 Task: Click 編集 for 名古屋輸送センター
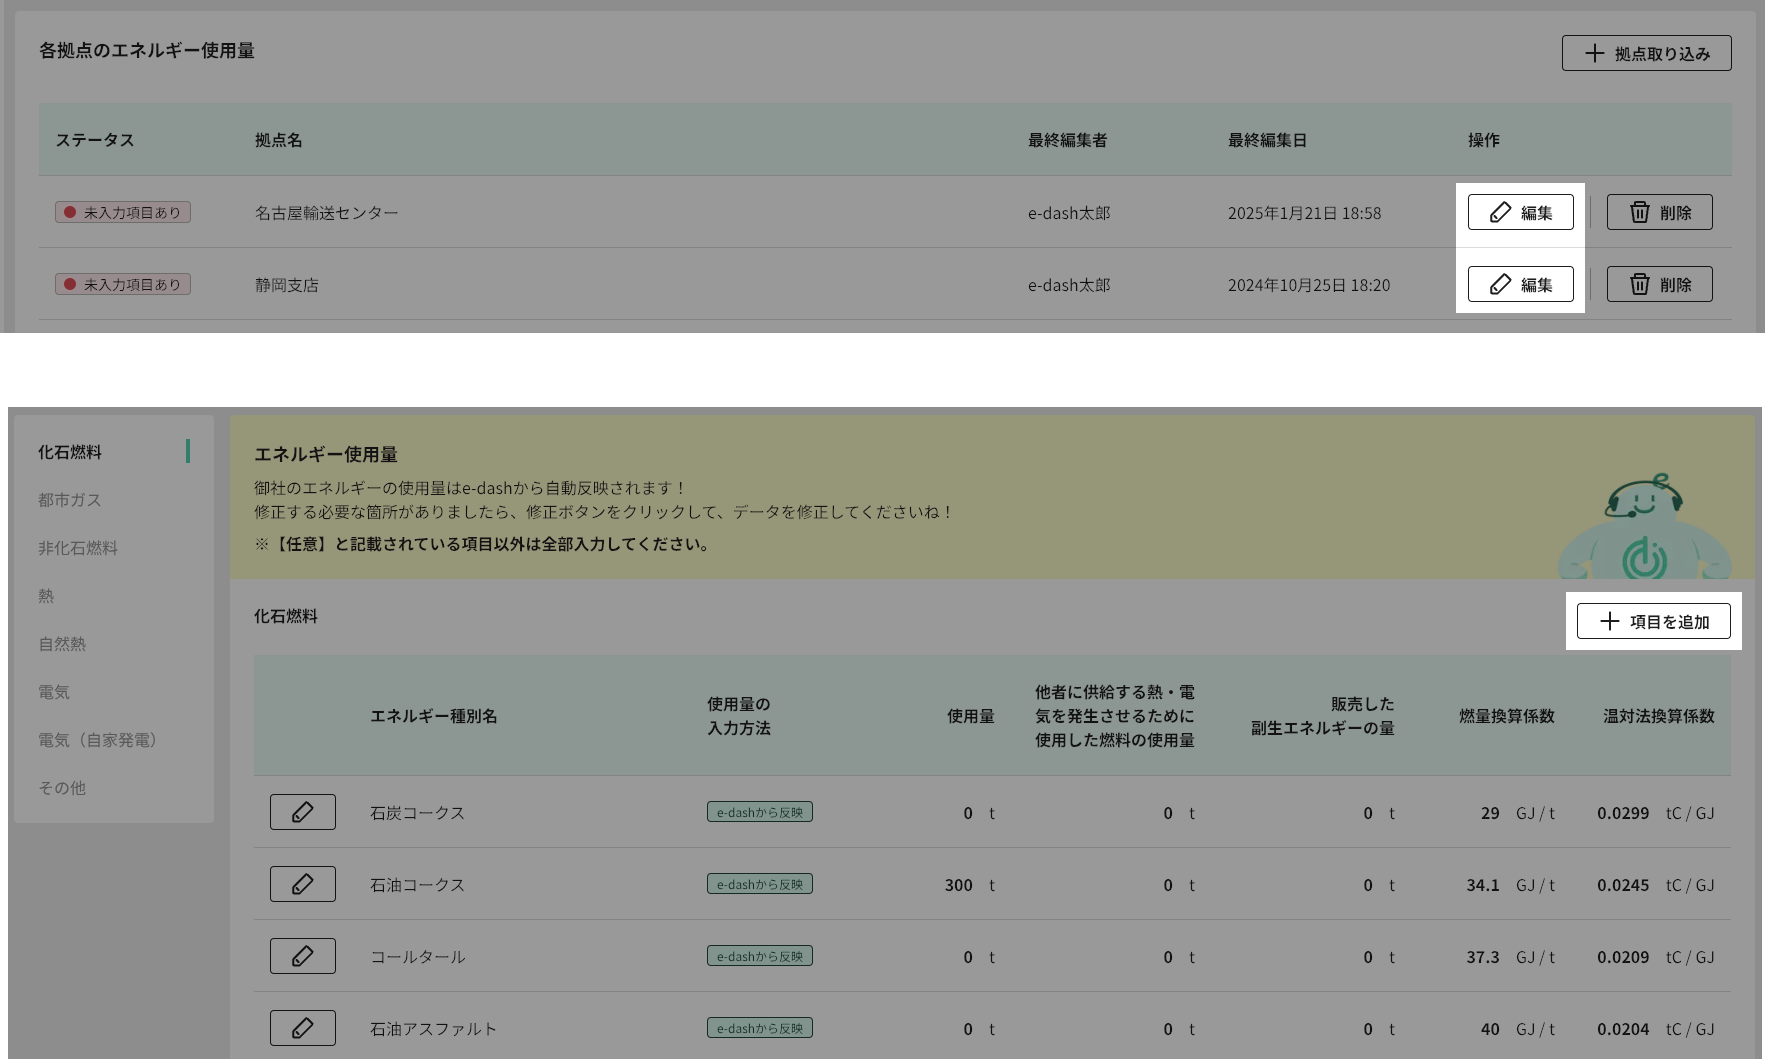pos(1520,212)
